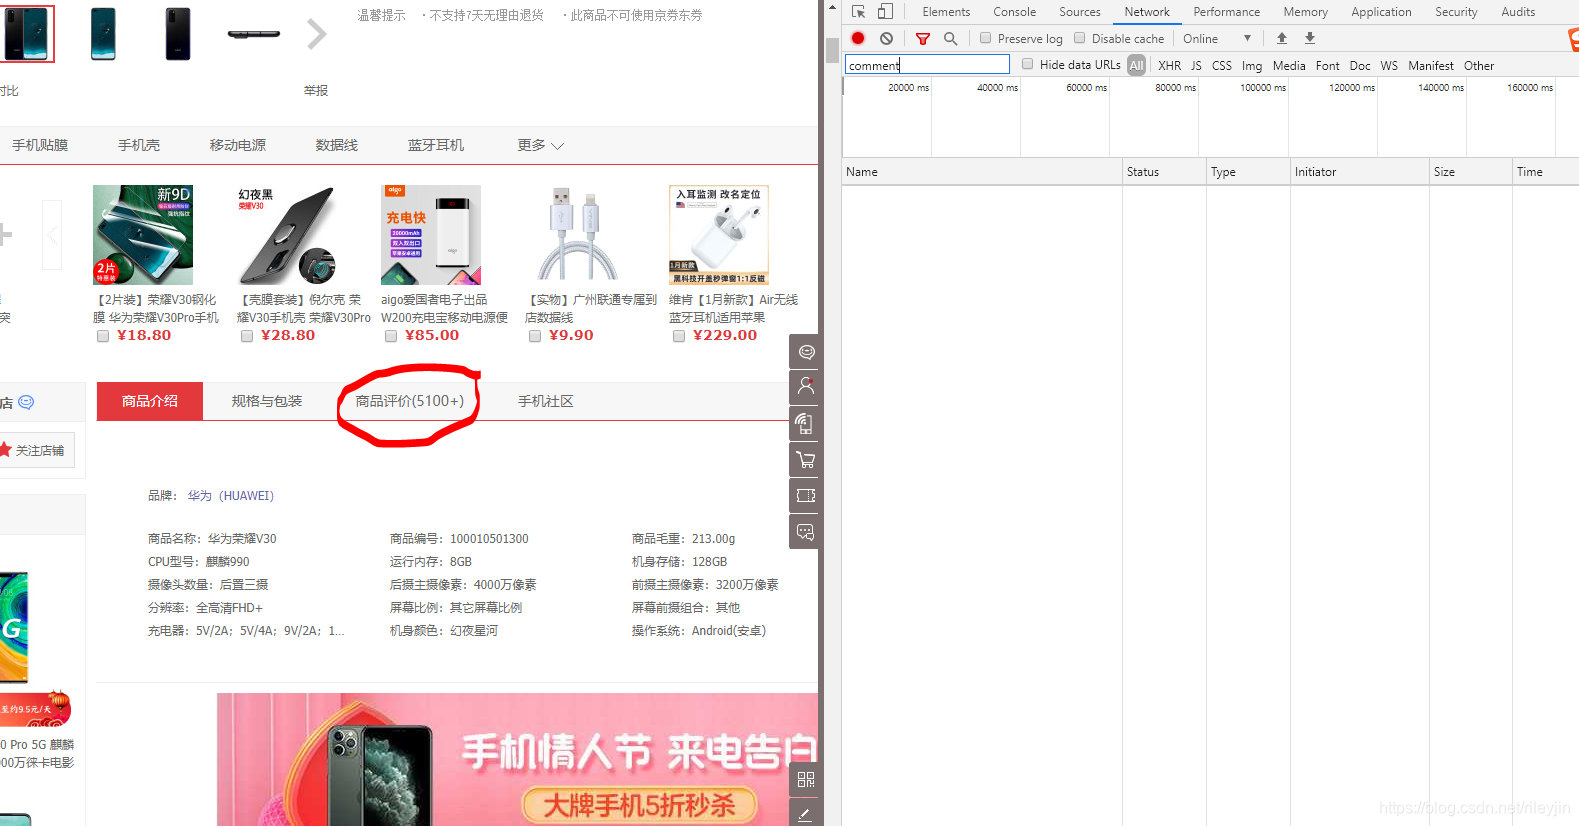Switch to the Performance tab
This screenshot has height=826, width=1579.
tap(1226, 12)
